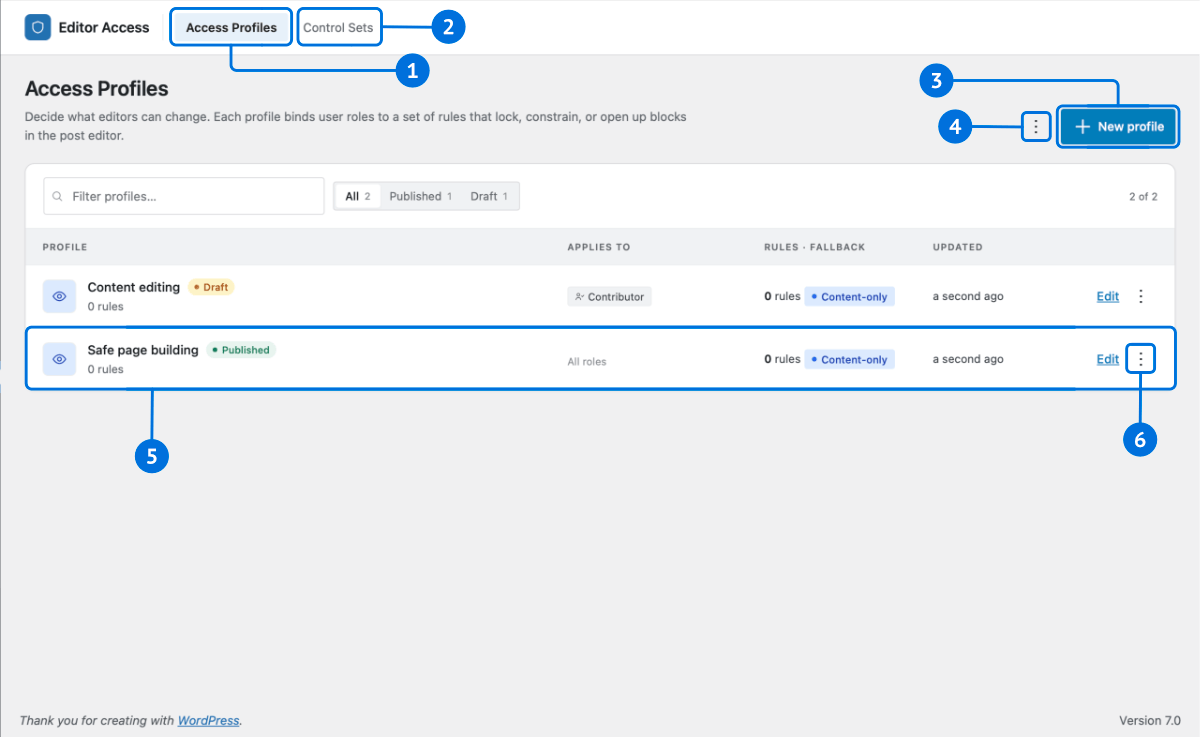Click the UPDATED column header
1200x737 pixels.
958,247
